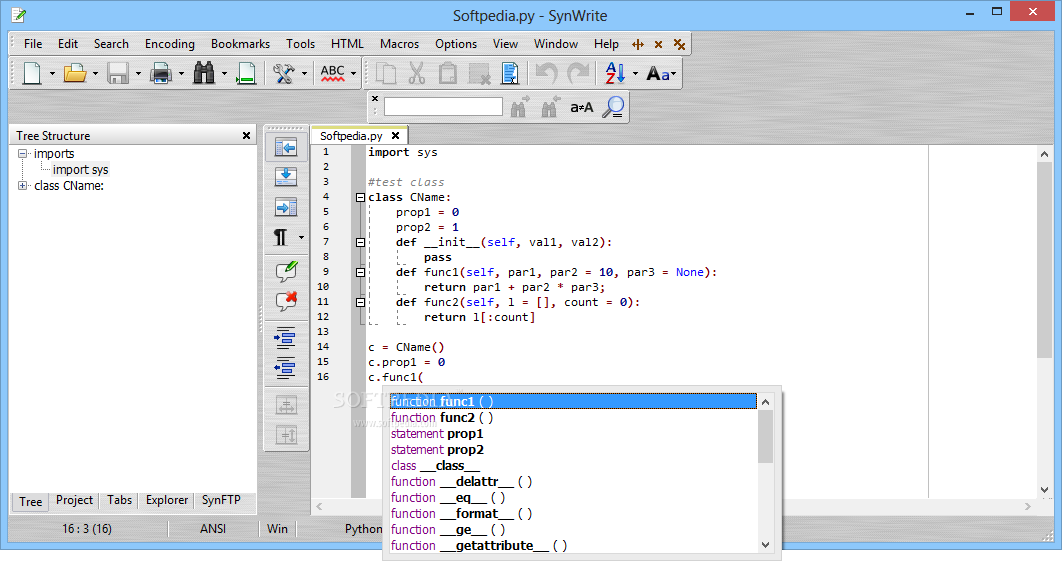Collapse the code fold at def func2 line
Viewport: 1062px width, 561px height.
(360, 302)
